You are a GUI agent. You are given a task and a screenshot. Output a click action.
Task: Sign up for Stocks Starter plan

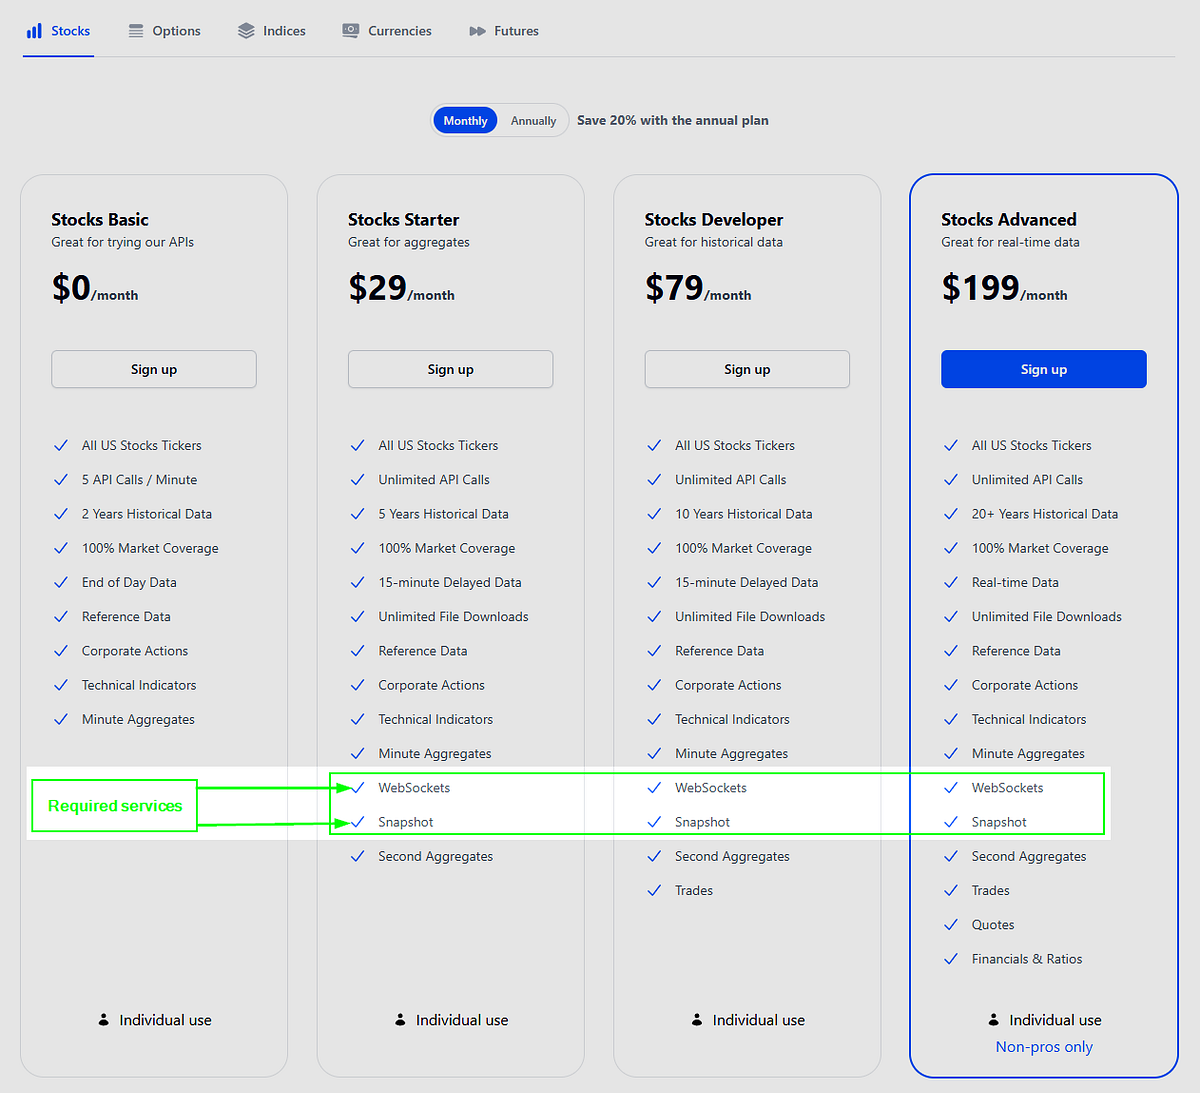[x=450, y=369]
